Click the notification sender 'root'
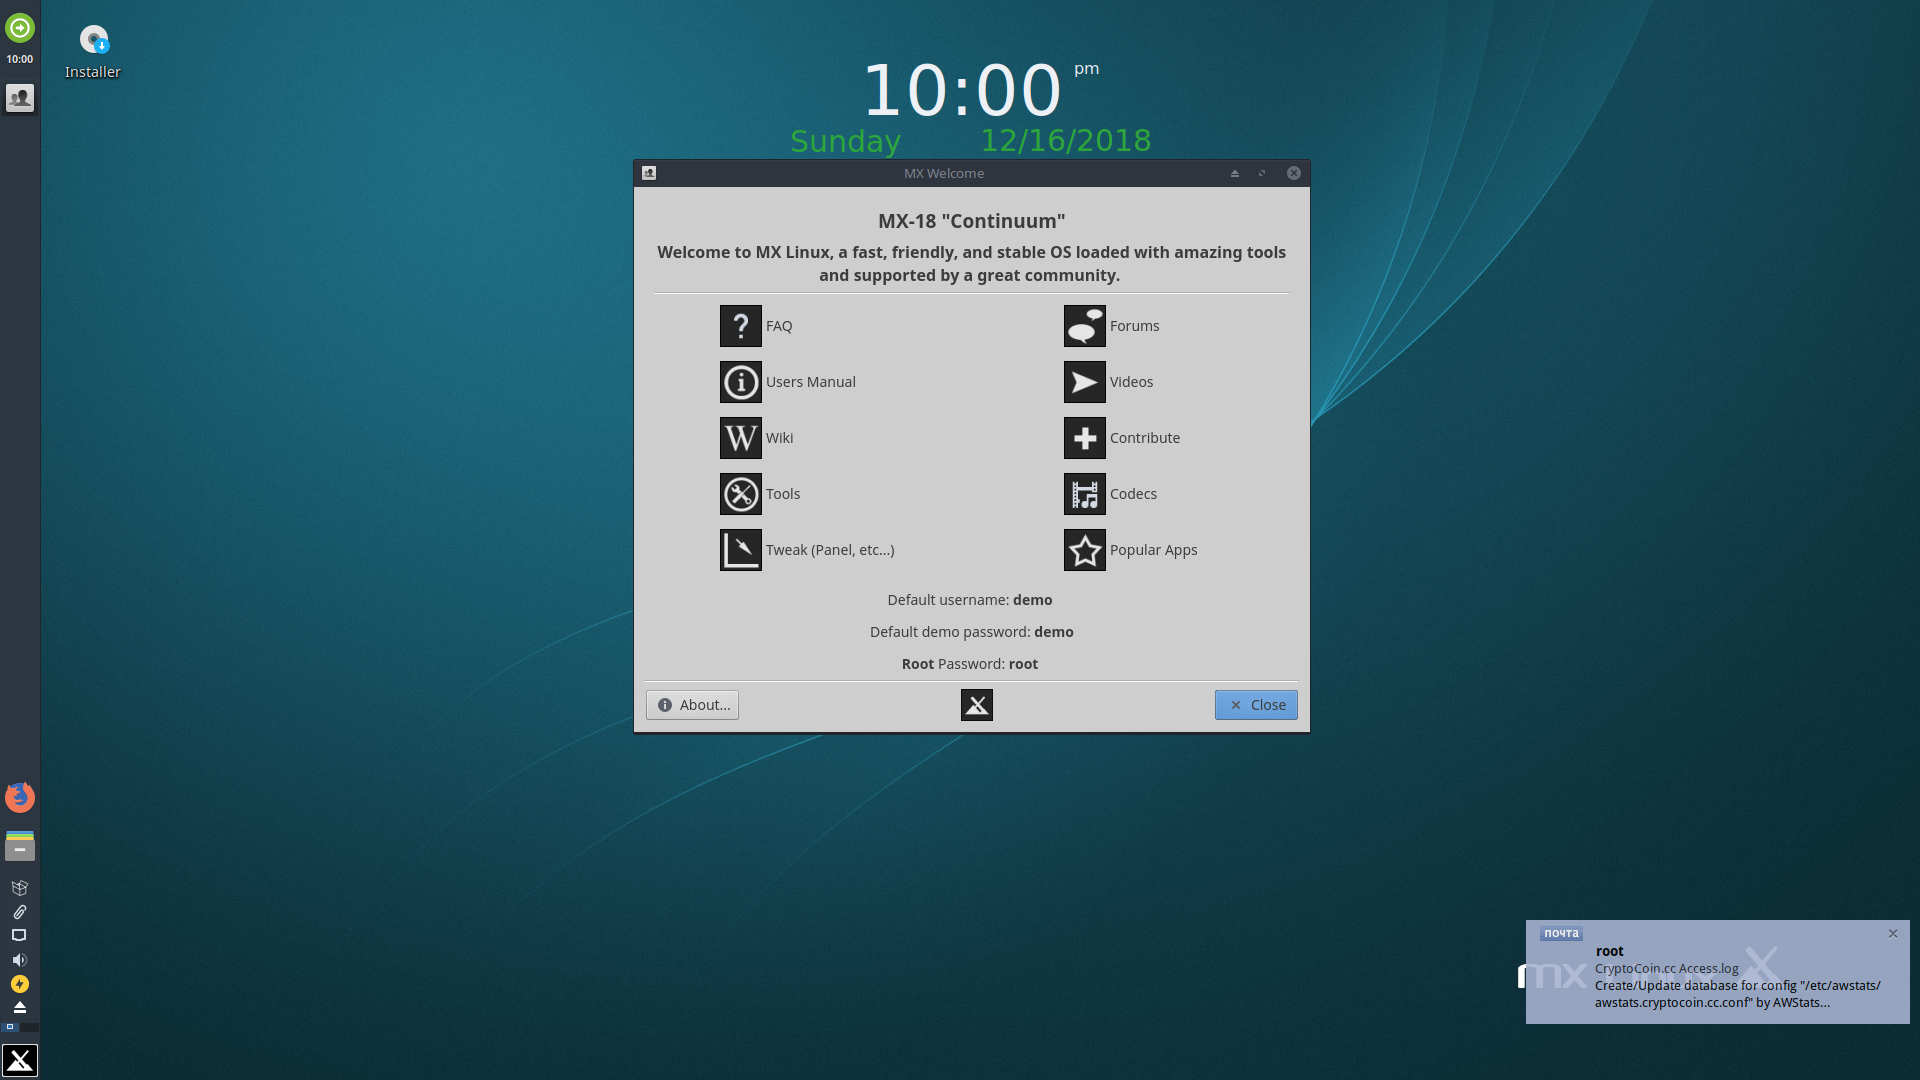Viewport: 1920px width, 1080px height. point(1610,951)
